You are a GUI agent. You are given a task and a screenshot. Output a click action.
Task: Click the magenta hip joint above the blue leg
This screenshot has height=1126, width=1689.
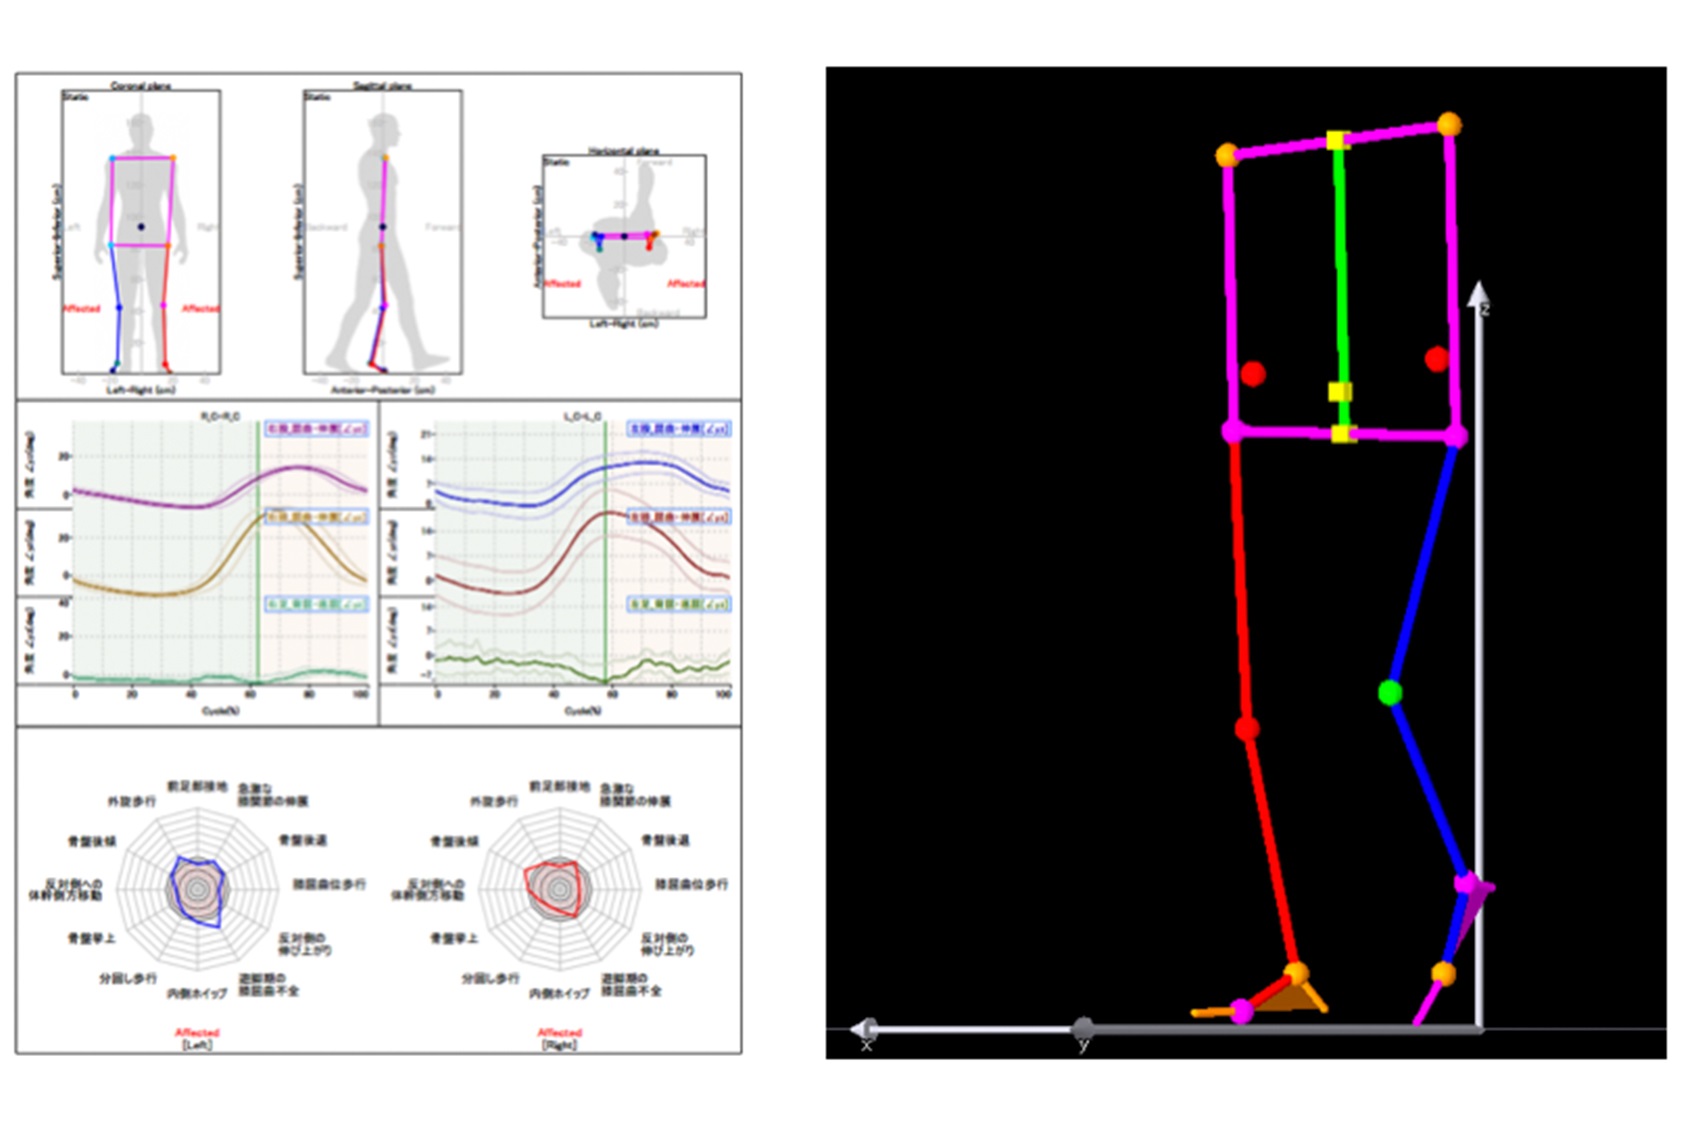[1457, 436]
